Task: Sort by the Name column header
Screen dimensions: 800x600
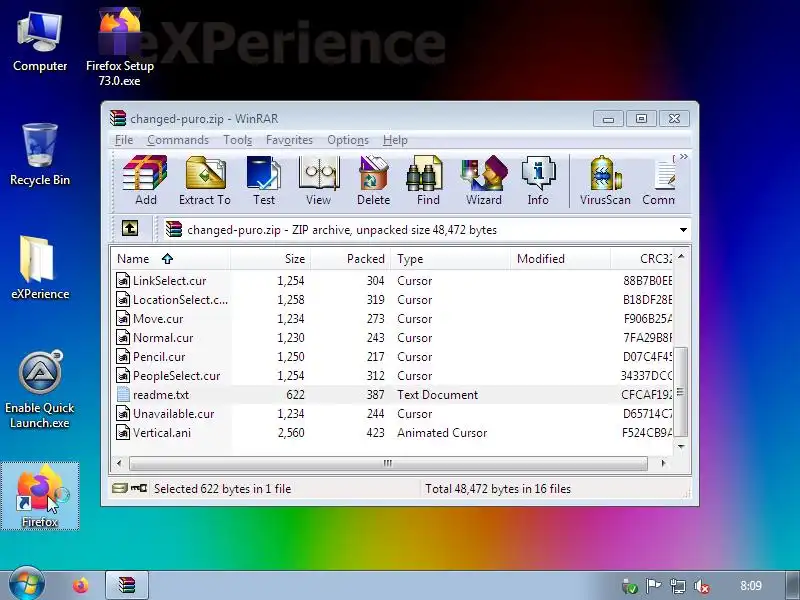Action: click(171, 259)
